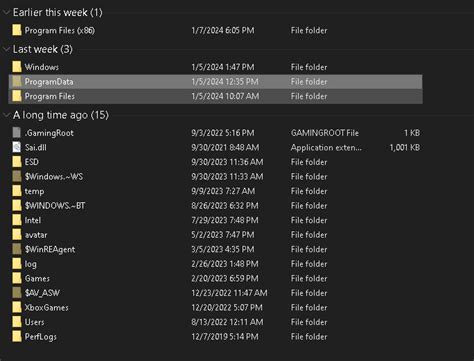
Task: Click date '9/3/2022 5:16 PM'
Action: (223, 133)
